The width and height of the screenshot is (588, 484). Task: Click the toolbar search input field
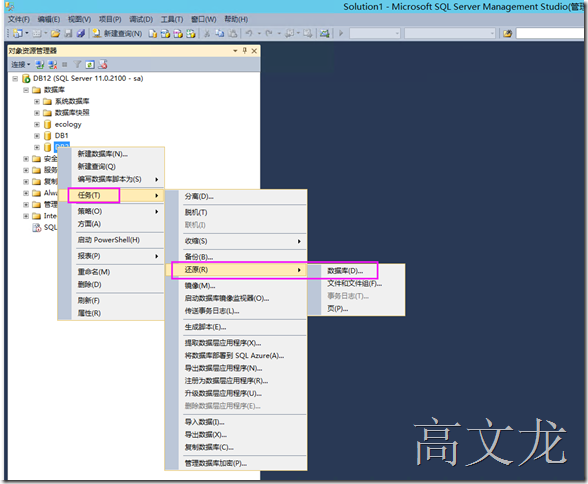[x=550, y=33]
